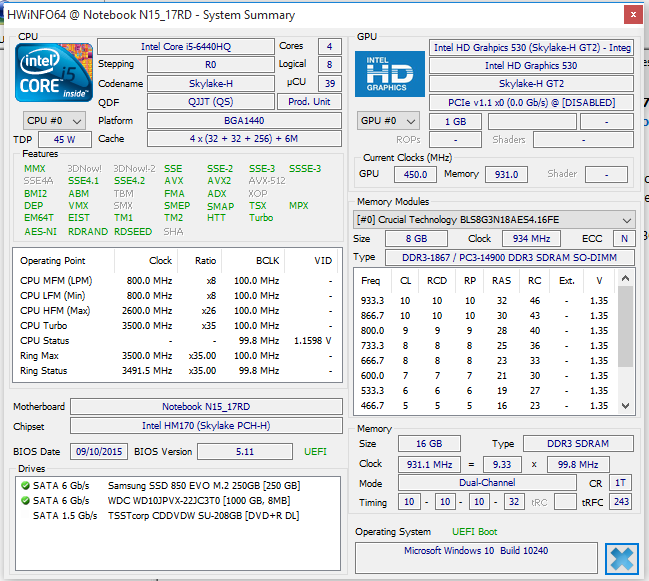Click the BIOS date 09/10/2015 field

(99, 451)
